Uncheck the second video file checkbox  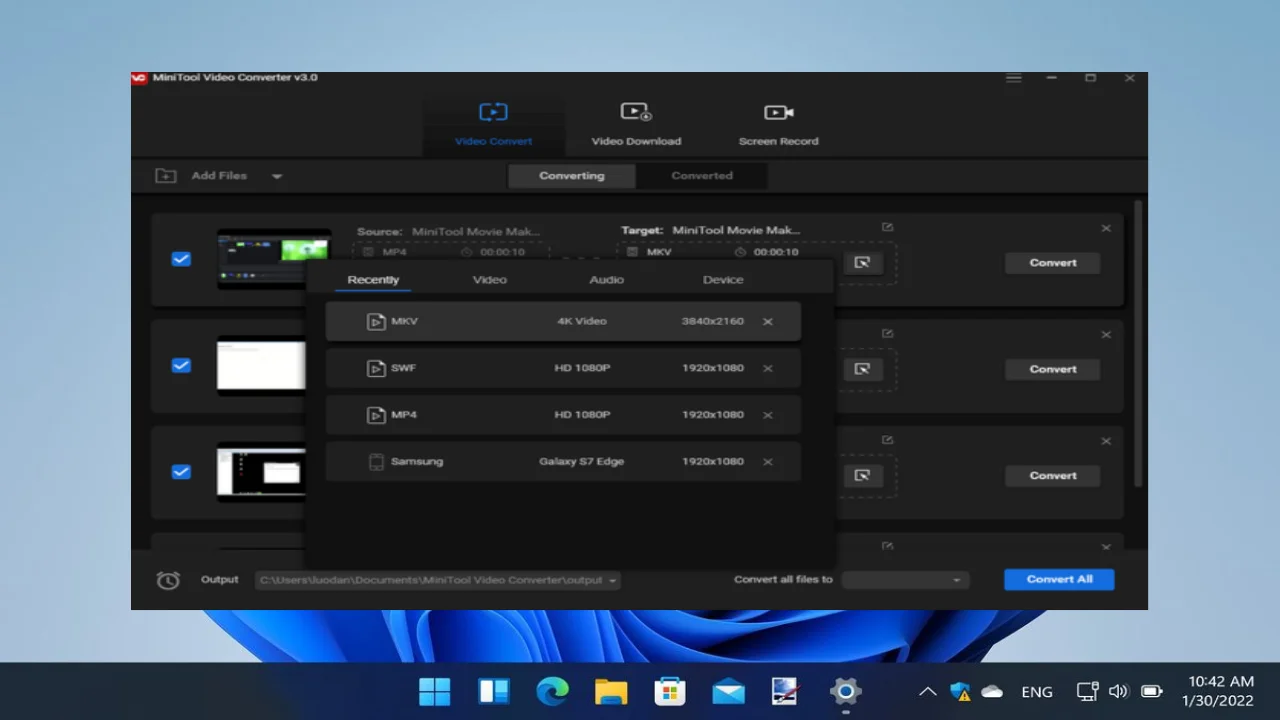coord(181,365)
